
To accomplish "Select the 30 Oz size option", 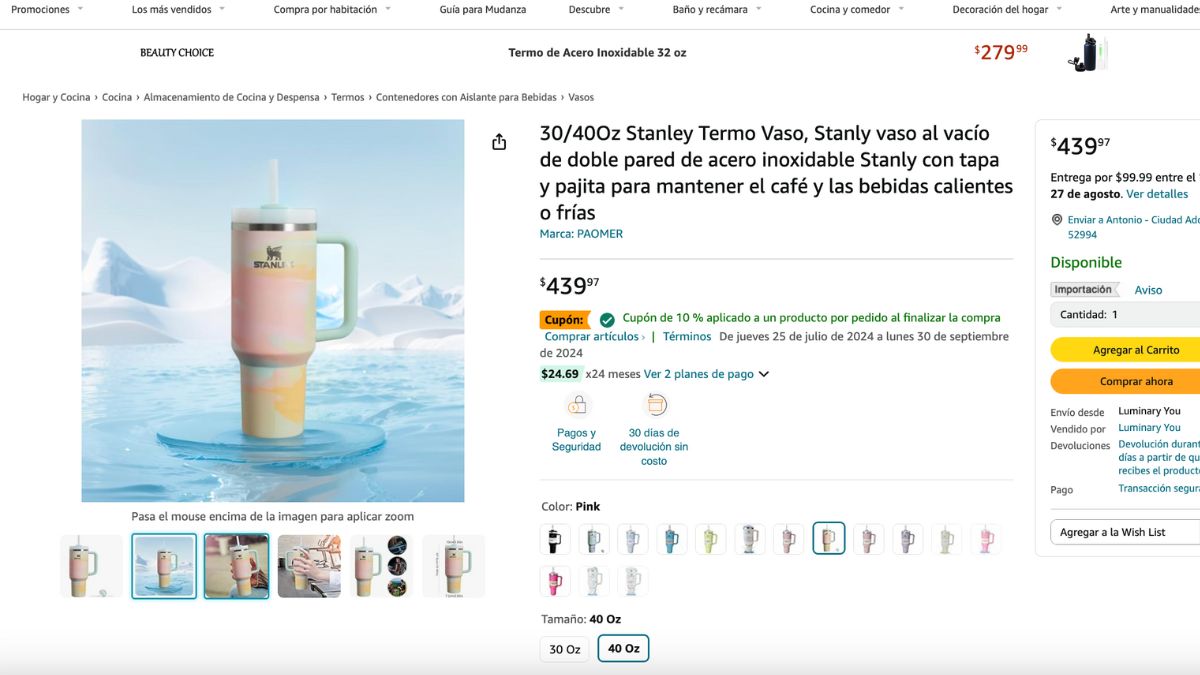I will click(x=565, y=649).
